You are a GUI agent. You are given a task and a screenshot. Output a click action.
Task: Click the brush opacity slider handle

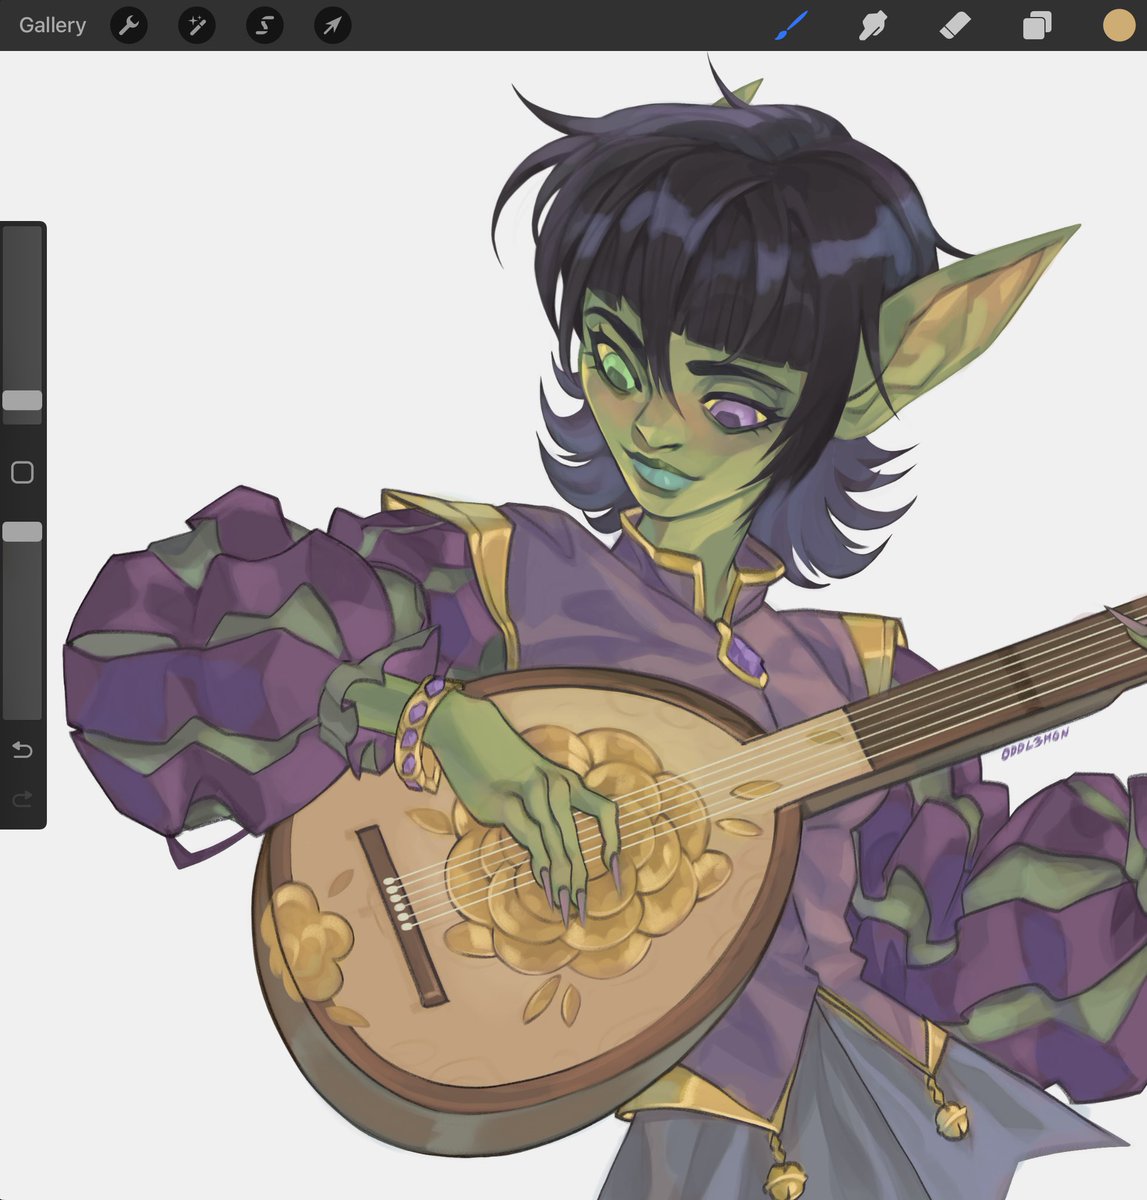(x=22, y=532)
